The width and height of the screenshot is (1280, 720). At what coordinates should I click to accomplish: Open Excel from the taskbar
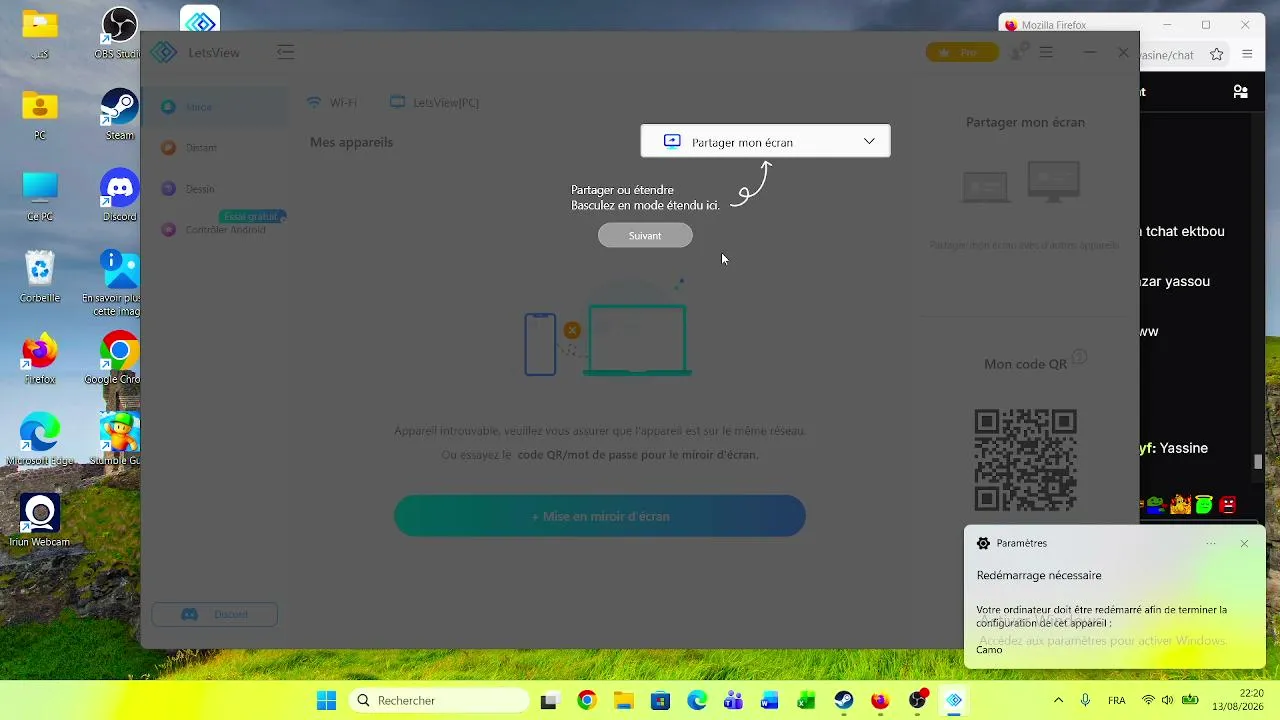[806, 701]
